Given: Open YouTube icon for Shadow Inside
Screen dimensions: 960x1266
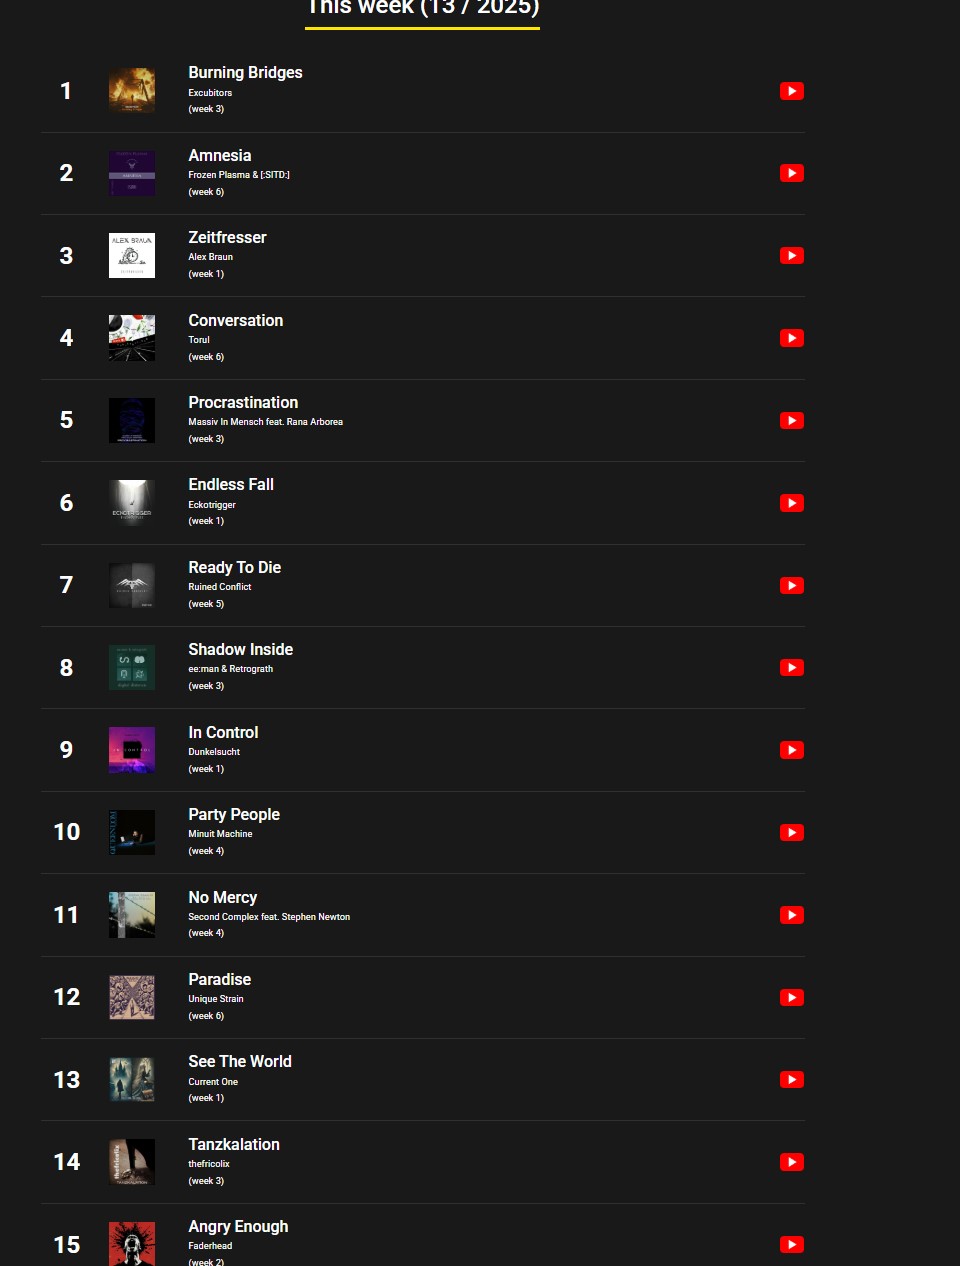Looking at the screenshot, I should (792, 668).
